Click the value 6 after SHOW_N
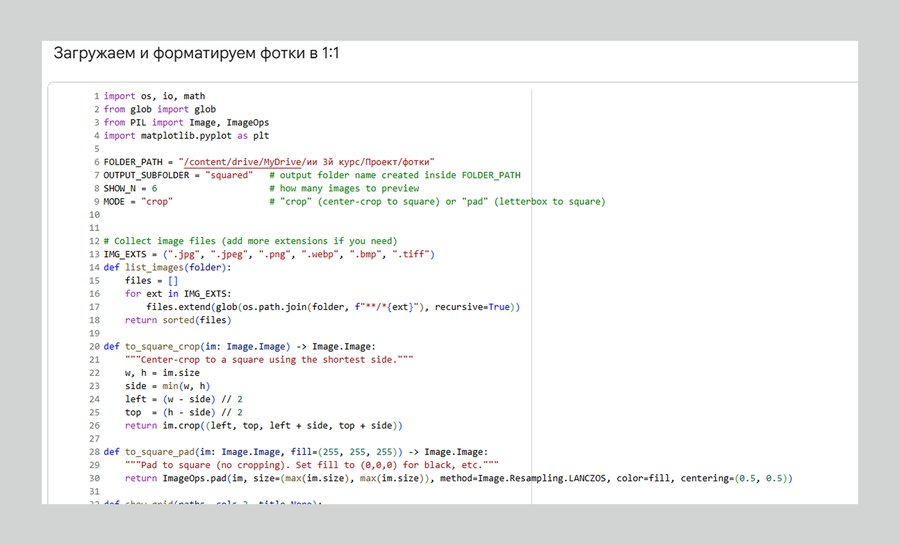 155,188
